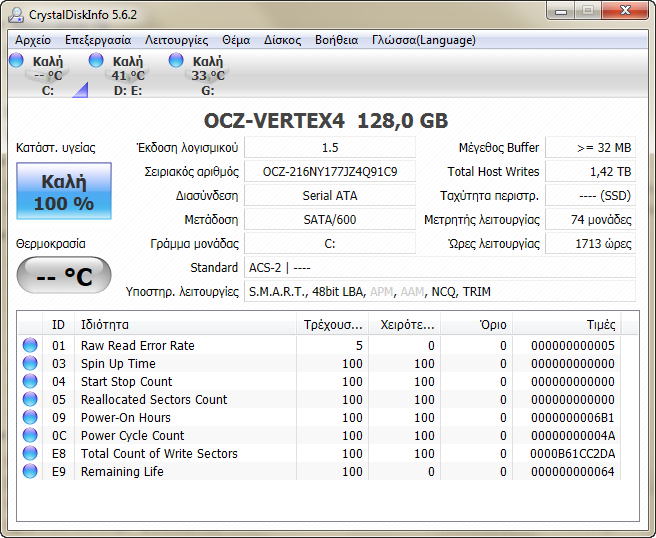Click the Χειρότε... column header
Viewport: 656px width, 538px height.
click(x=405, y=325)
